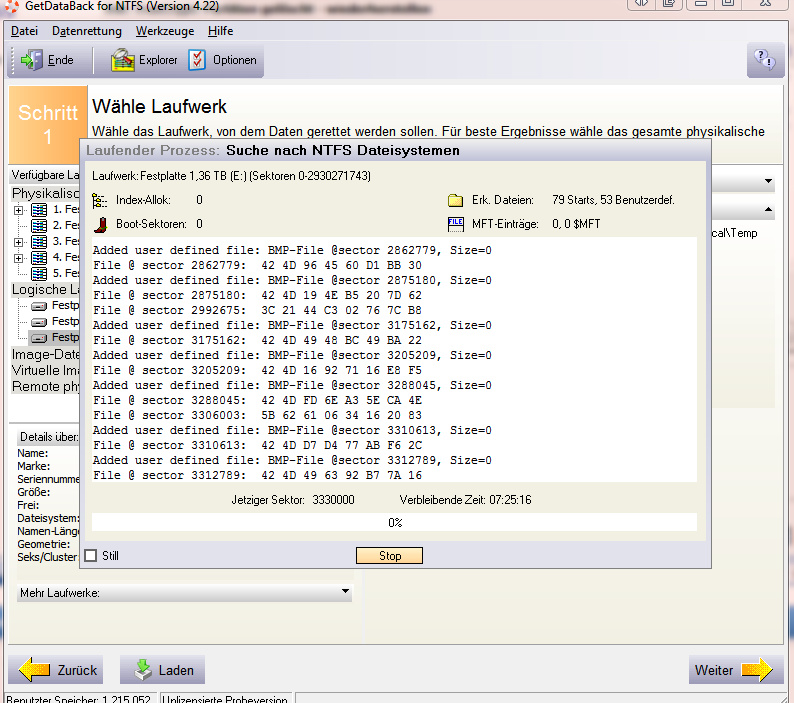794x703 pixels.
Task: Open the Datenrettung menu
Action: pos(87,31)
